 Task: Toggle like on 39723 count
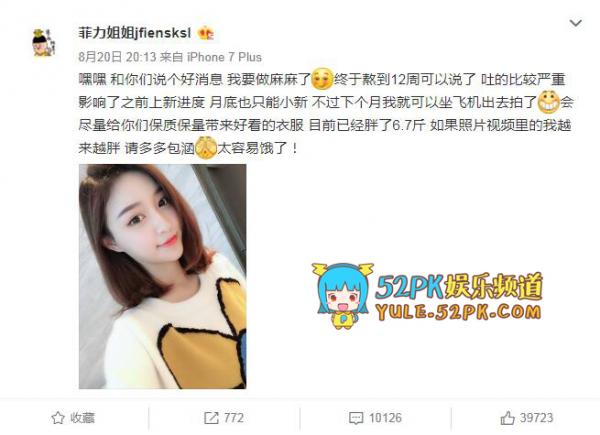(527, 418)
